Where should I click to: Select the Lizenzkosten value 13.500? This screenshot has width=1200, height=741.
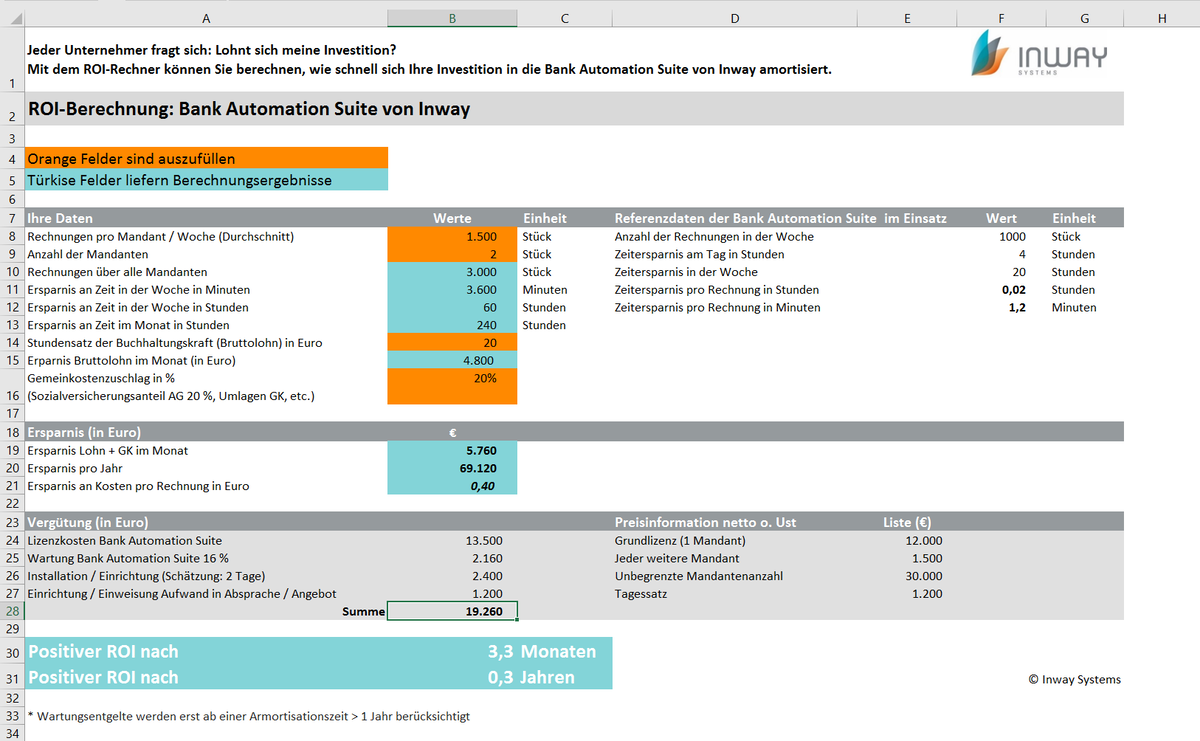(x=452, y=540)
